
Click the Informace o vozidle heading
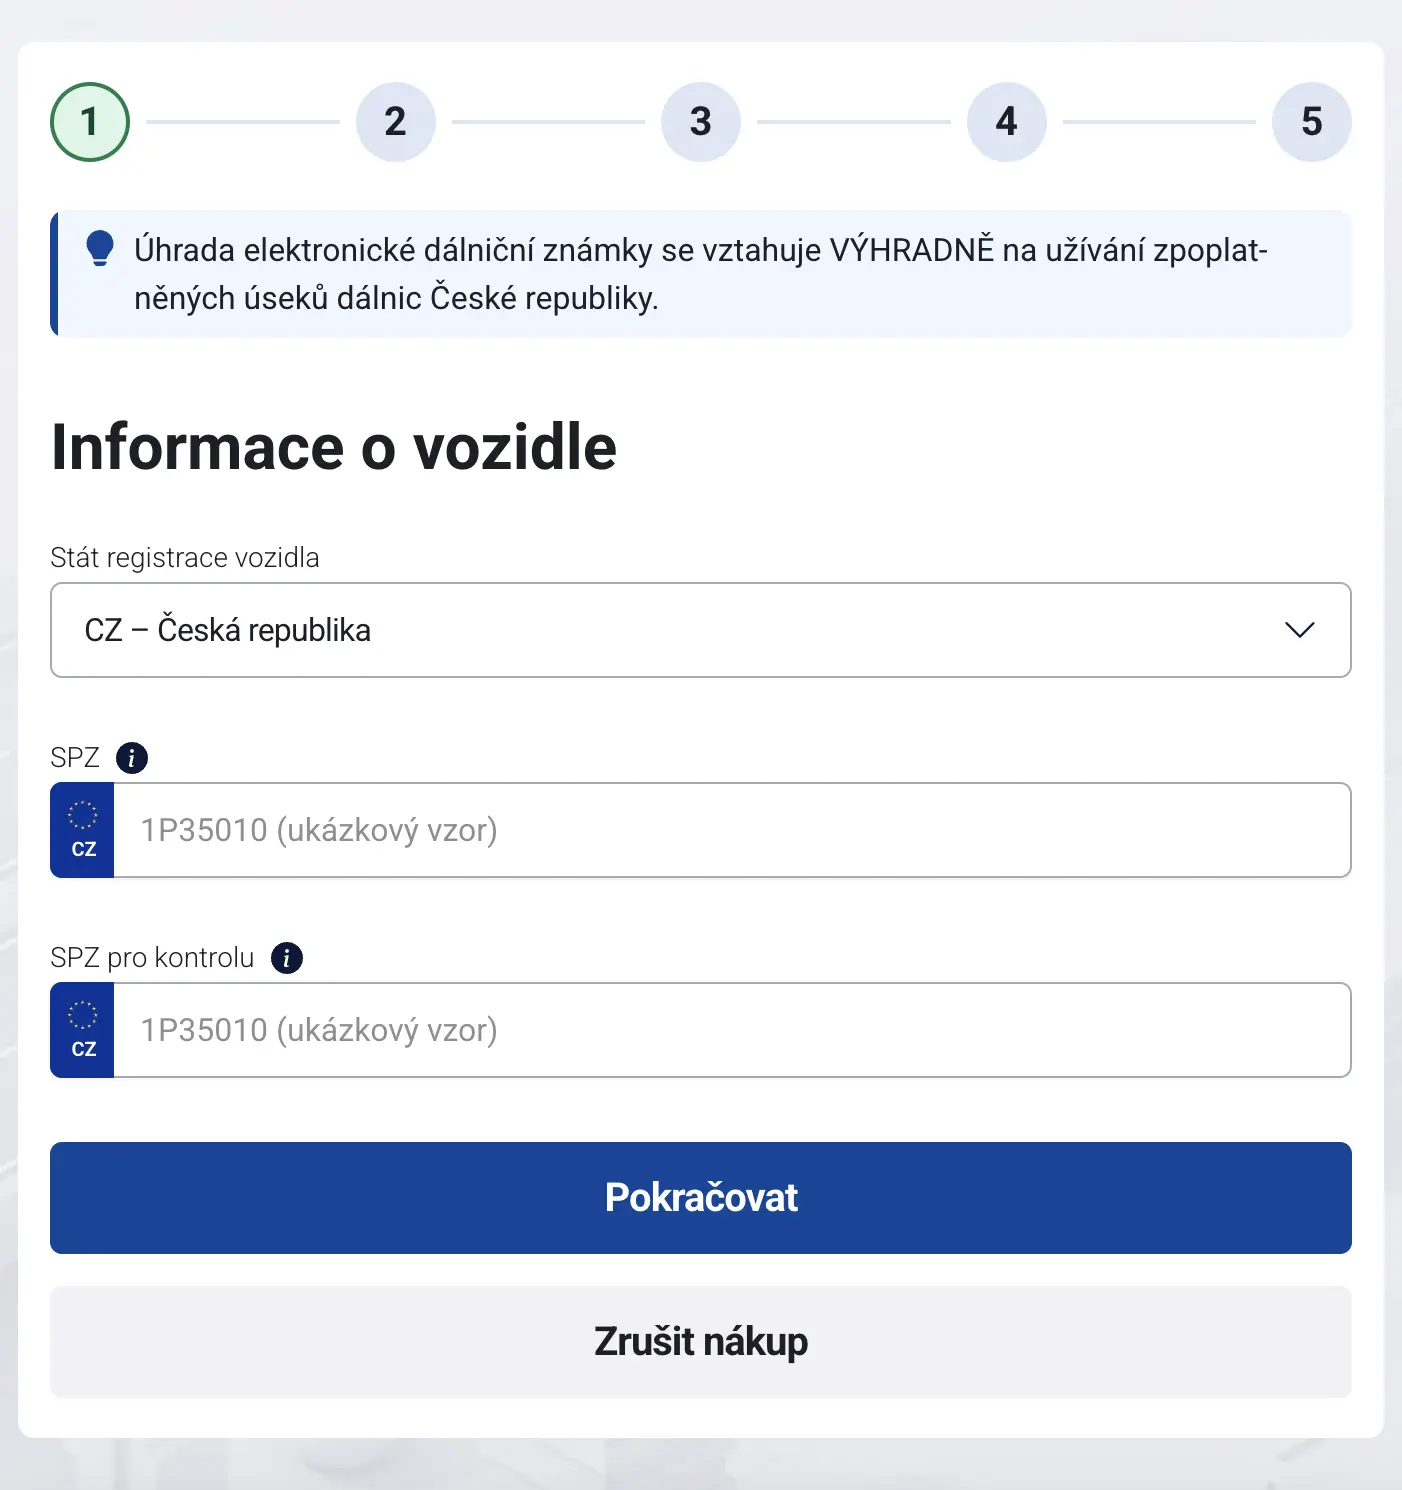click(x=334, y=446)
